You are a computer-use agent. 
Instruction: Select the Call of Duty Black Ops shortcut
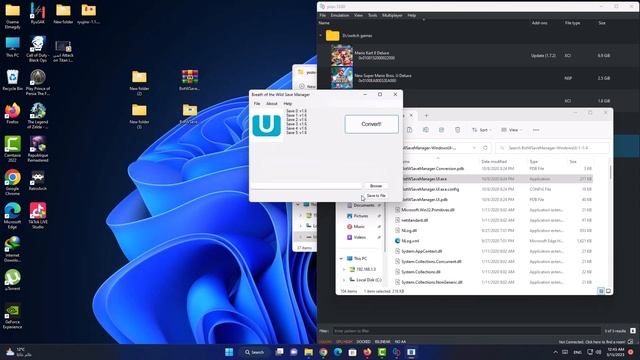click(38, 49)
